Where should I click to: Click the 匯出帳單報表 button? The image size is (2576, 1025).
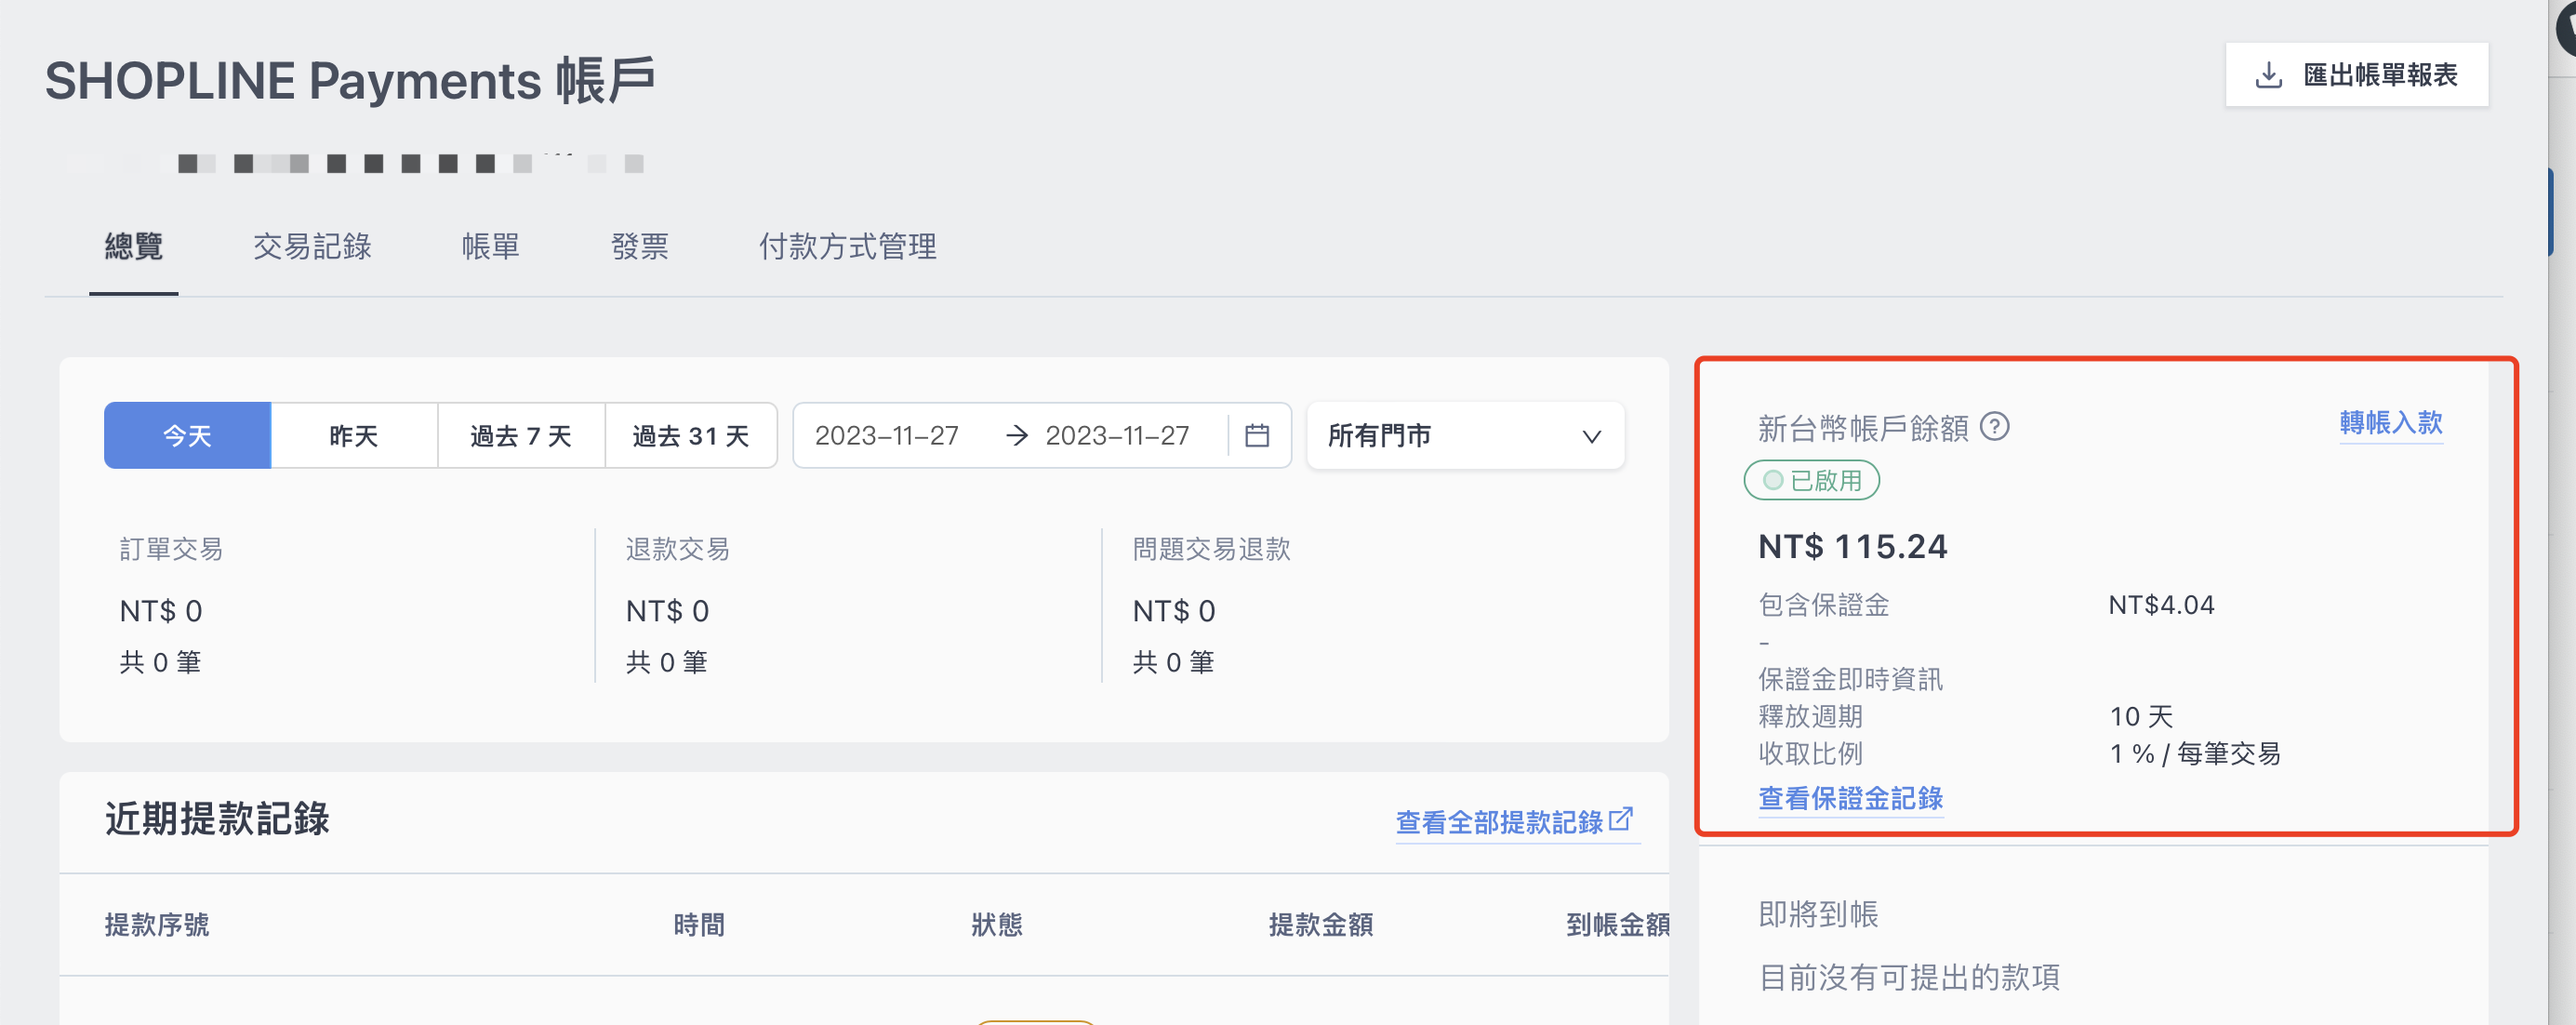tap(2356, 75)
